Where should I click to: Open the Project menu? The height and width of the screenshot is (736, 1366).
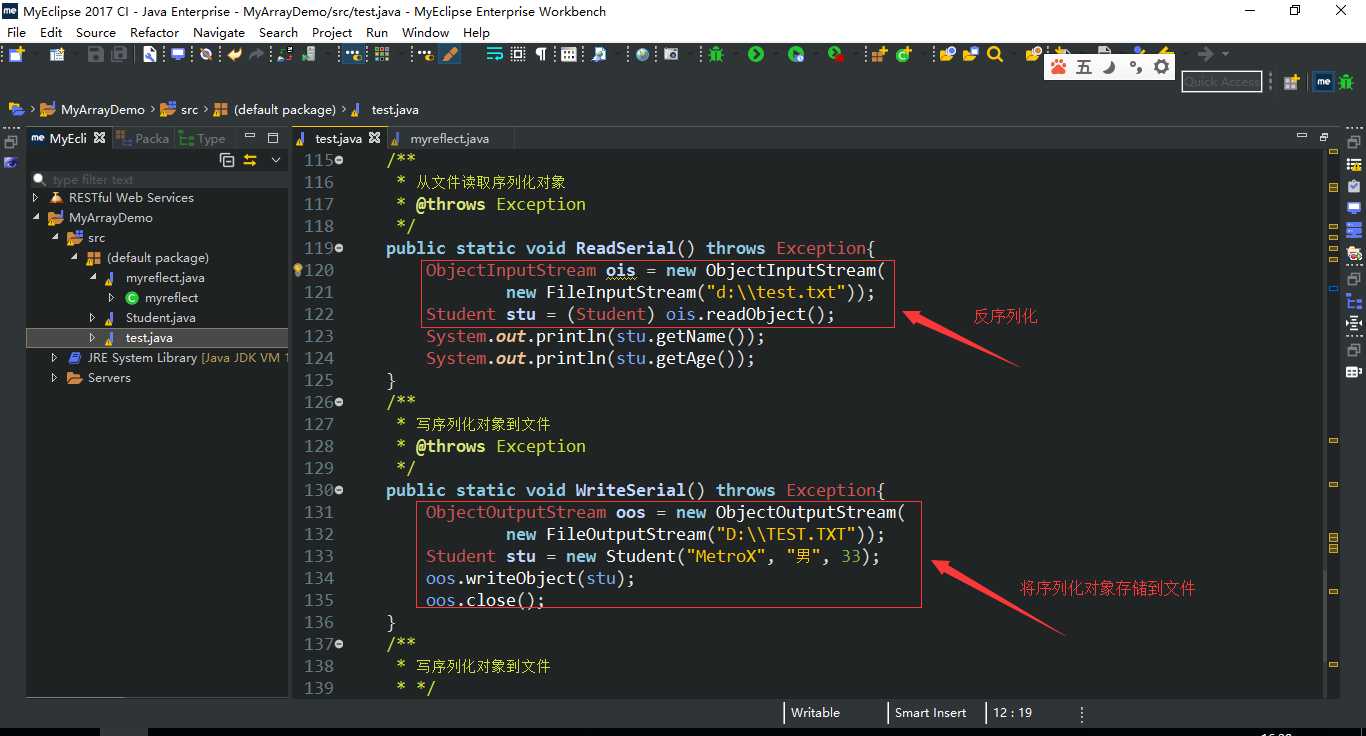coord(332,32)
